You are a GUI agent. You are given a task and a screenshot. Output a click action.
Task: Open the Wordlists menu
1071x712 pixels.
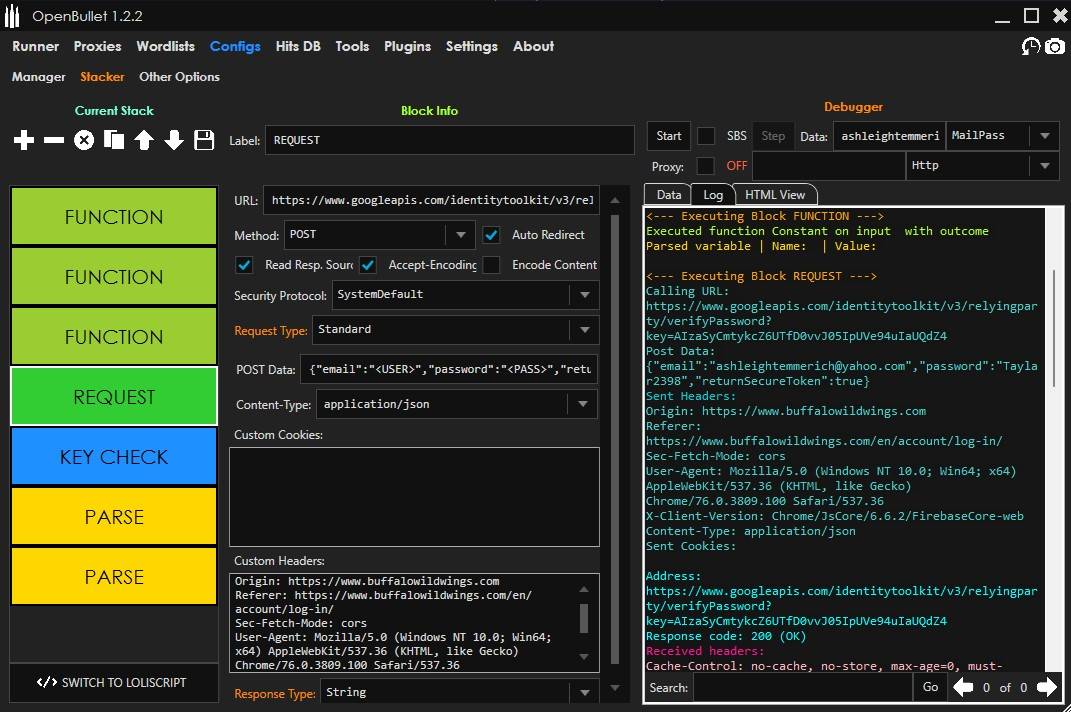point(165,46)
